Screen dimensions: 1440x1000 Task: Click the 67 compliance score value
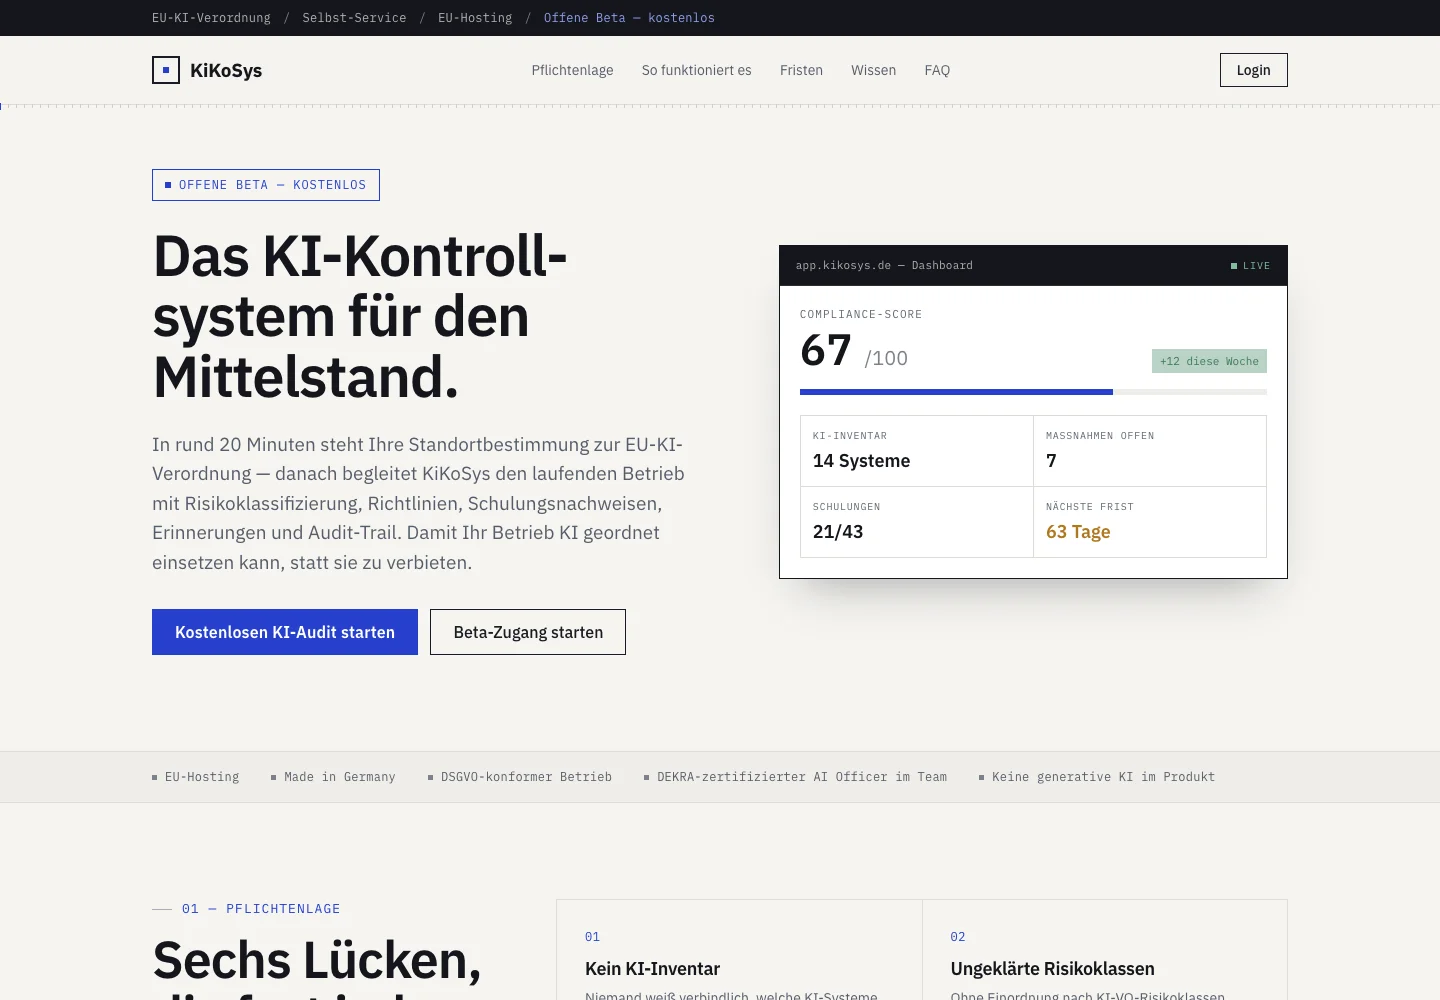pyautogui.click(x=826, y=351)
